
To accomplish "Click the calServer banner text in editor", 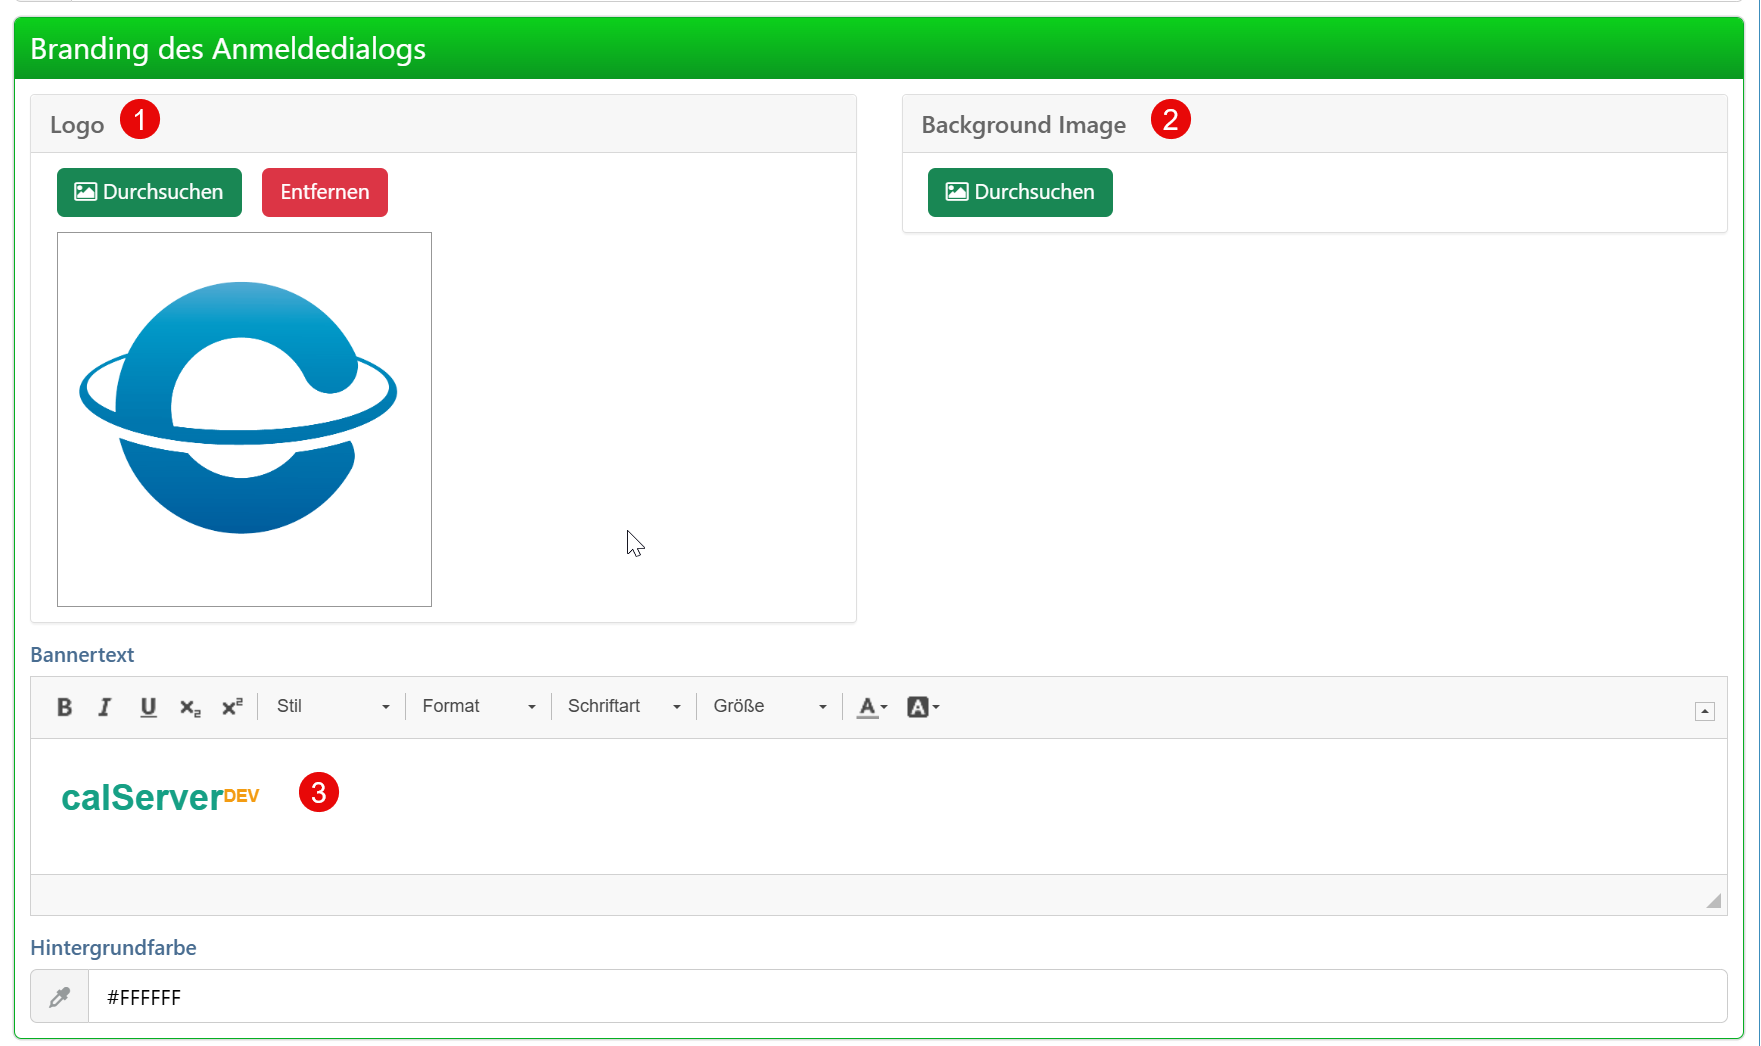I will [x=142, y=798].
